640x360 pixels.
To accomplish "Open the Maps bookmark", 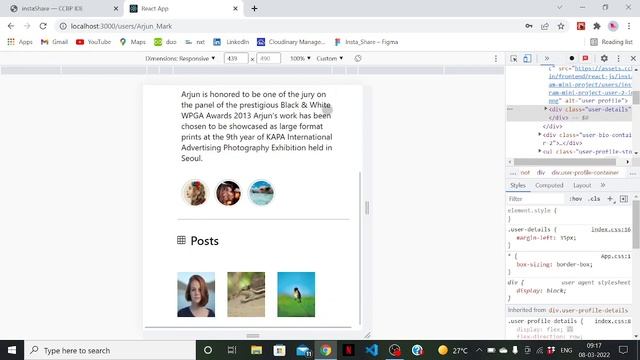I will [x=133, y=42].
